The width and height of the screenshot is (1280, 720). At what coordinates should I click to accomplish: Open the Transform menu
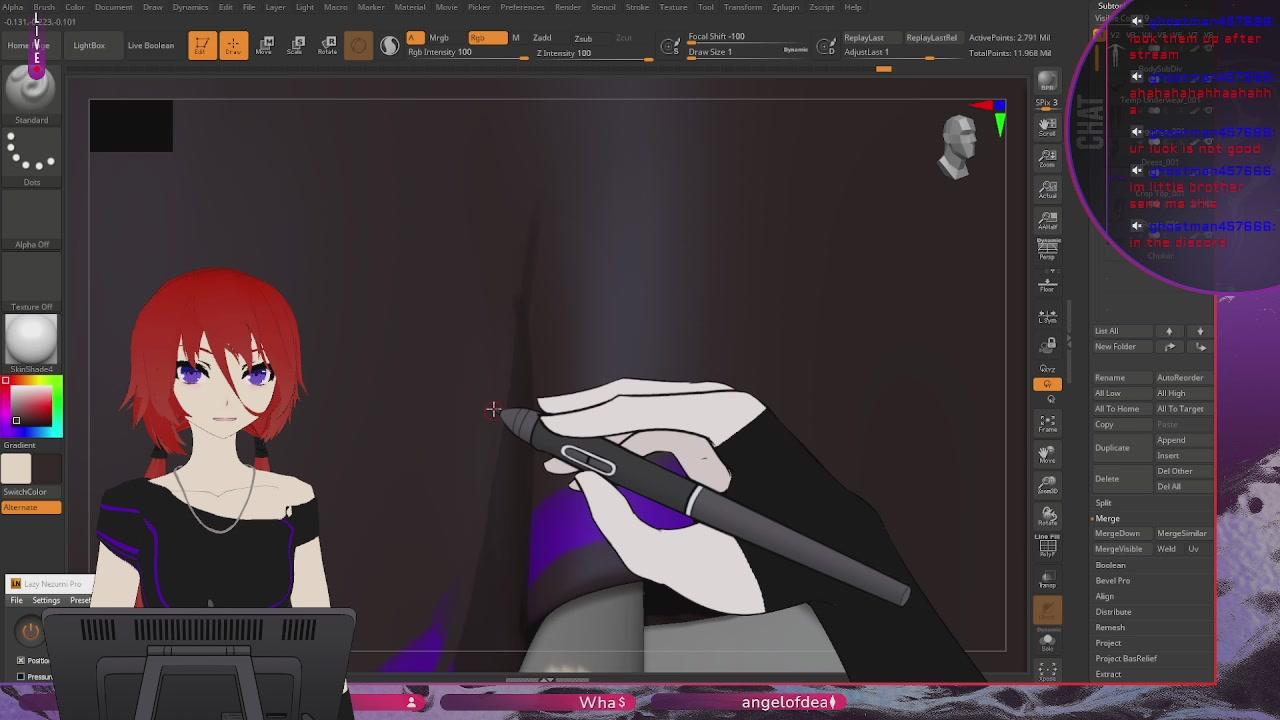coord(743,7)
